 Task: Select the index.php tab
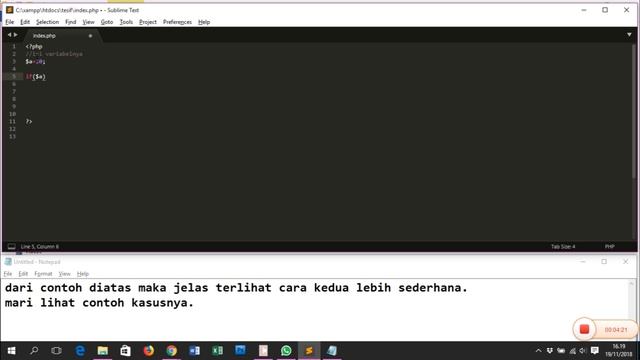coord(44,36)
